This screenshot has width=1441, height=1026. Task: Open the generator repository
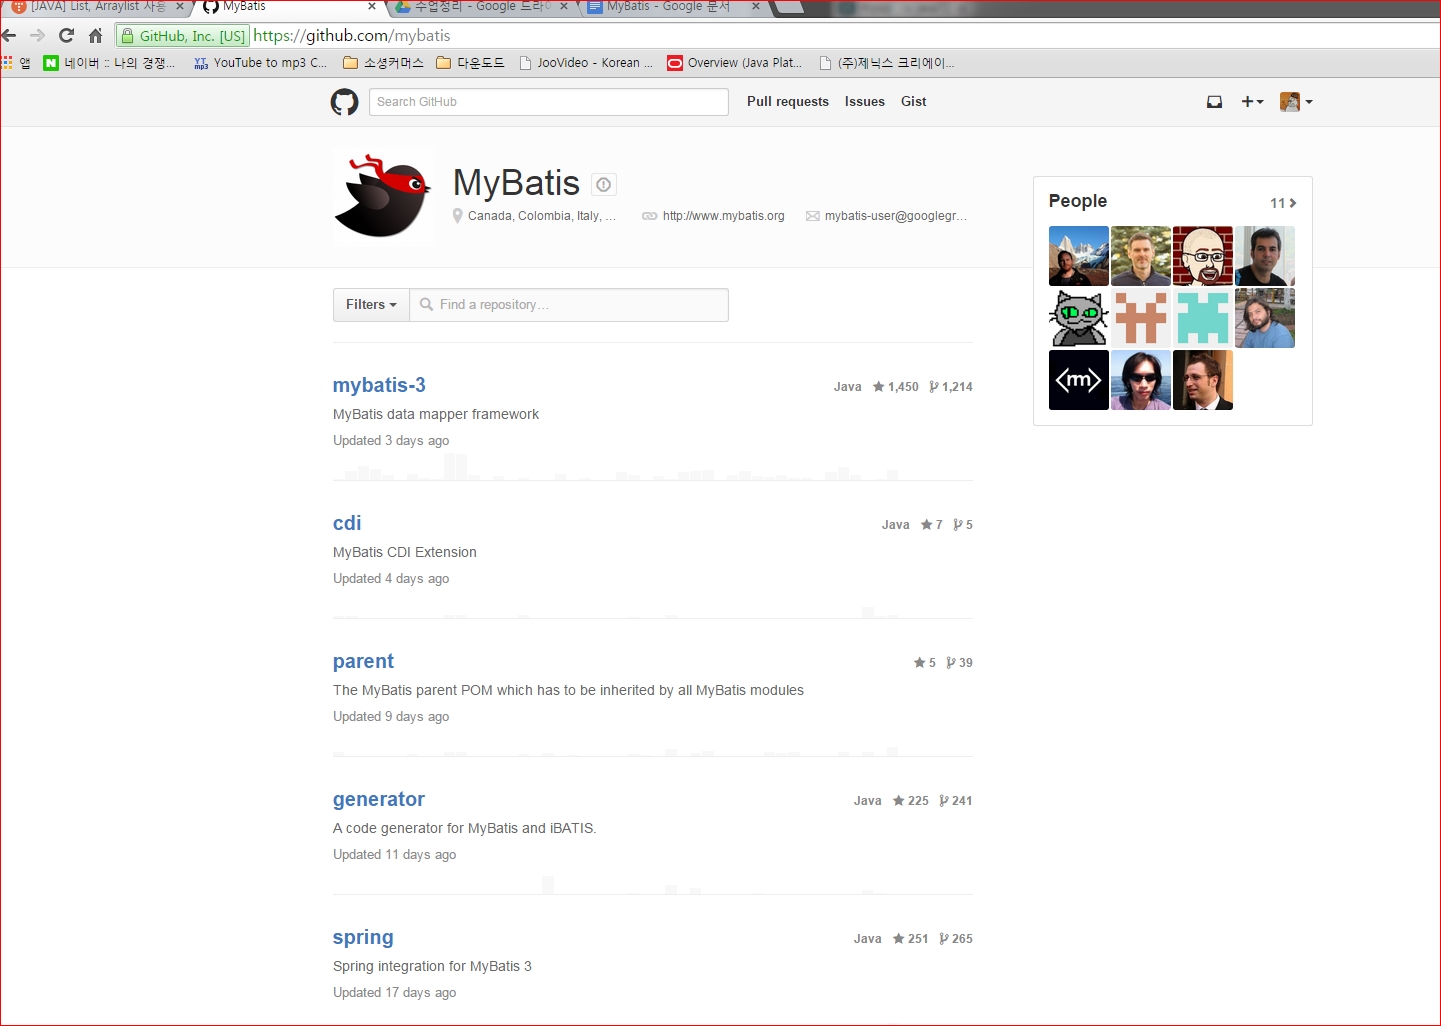[379, 799]
